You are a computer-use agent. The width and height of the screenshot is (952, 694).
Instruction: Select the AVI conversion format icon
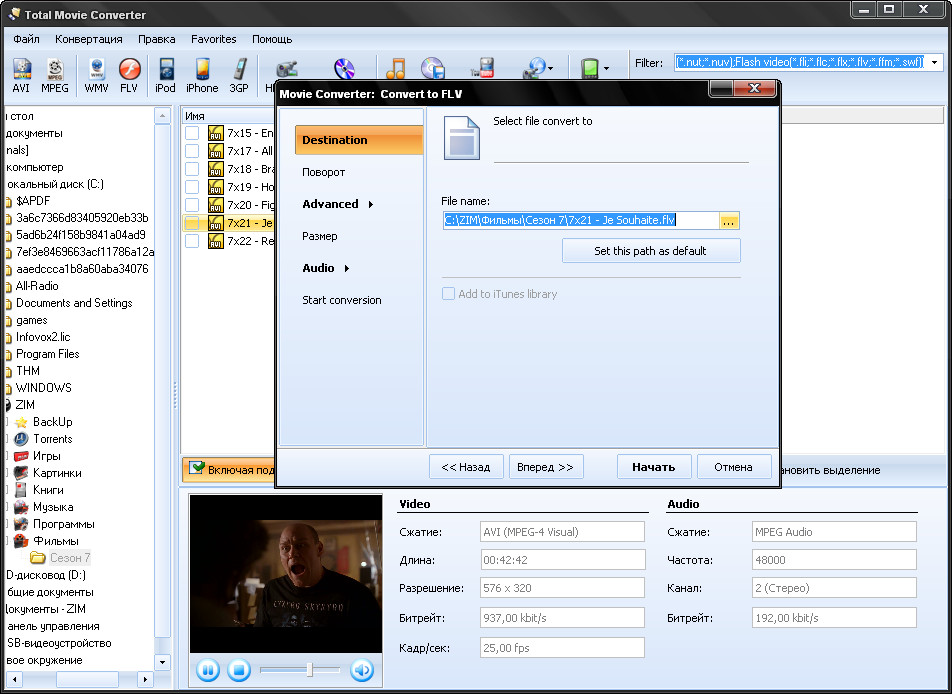[21, 75]
